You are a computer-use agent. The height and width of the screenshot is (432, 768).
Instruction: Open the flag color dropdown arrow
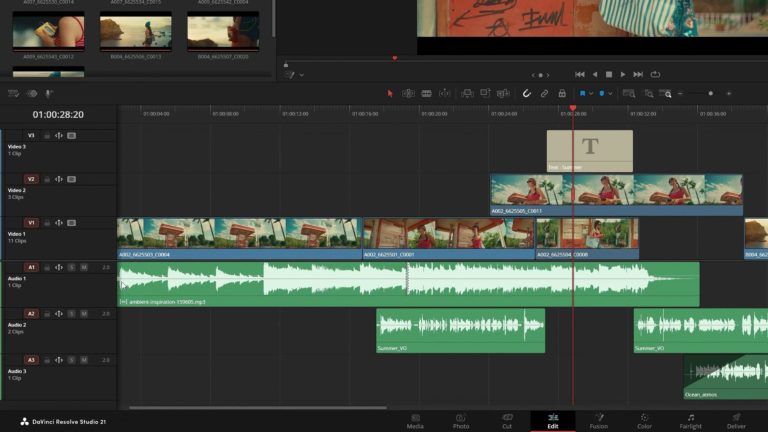[x=591, y=94]
